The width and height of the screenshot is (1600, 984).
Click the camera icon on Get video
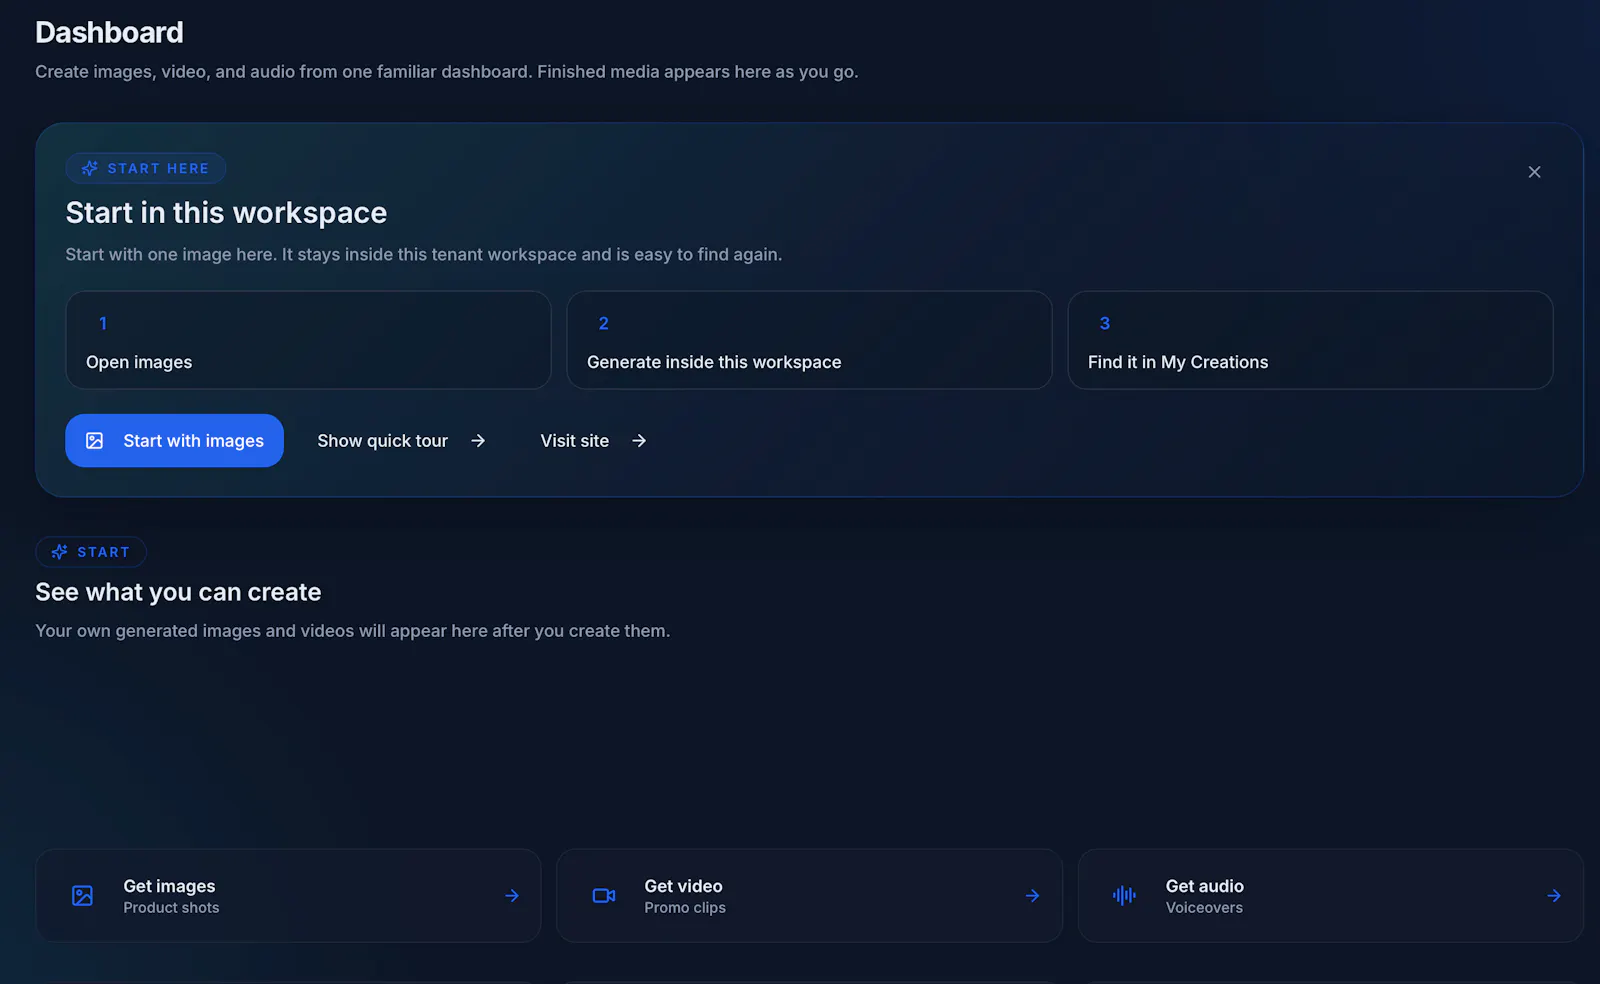click(x=604, y=896)
